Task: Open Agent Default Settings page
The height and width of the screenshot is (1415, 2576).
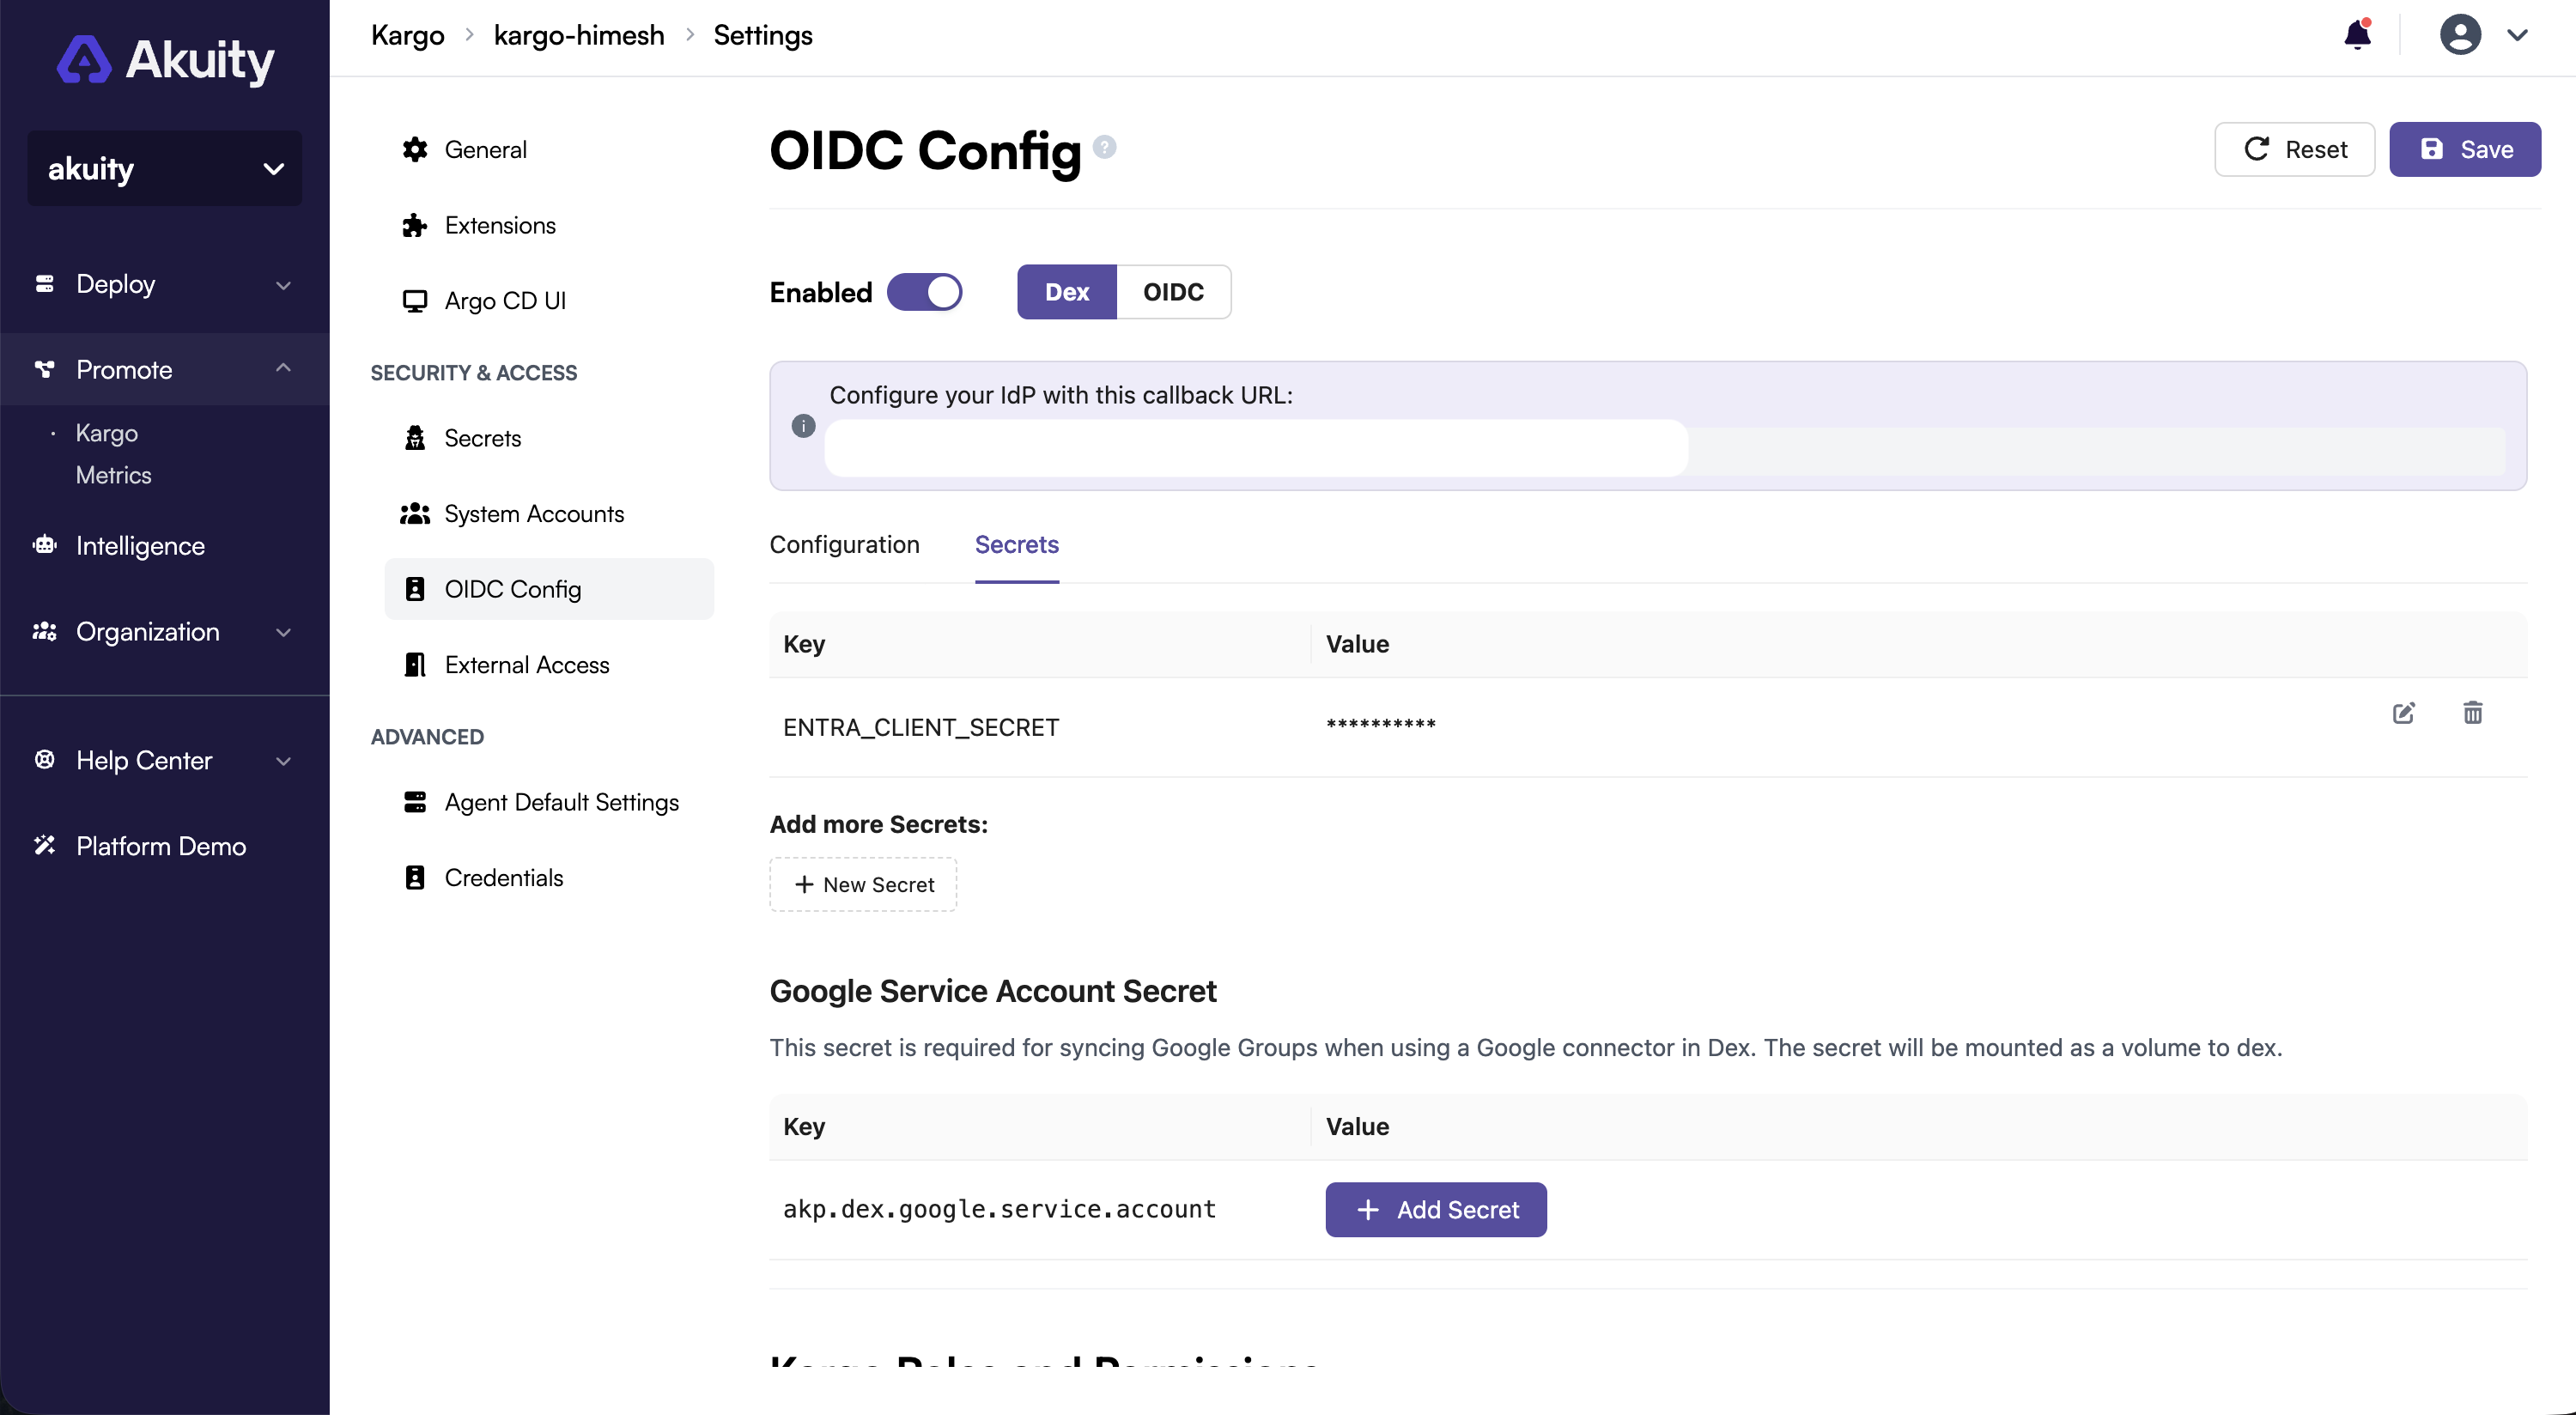Action: pos(549,802)
